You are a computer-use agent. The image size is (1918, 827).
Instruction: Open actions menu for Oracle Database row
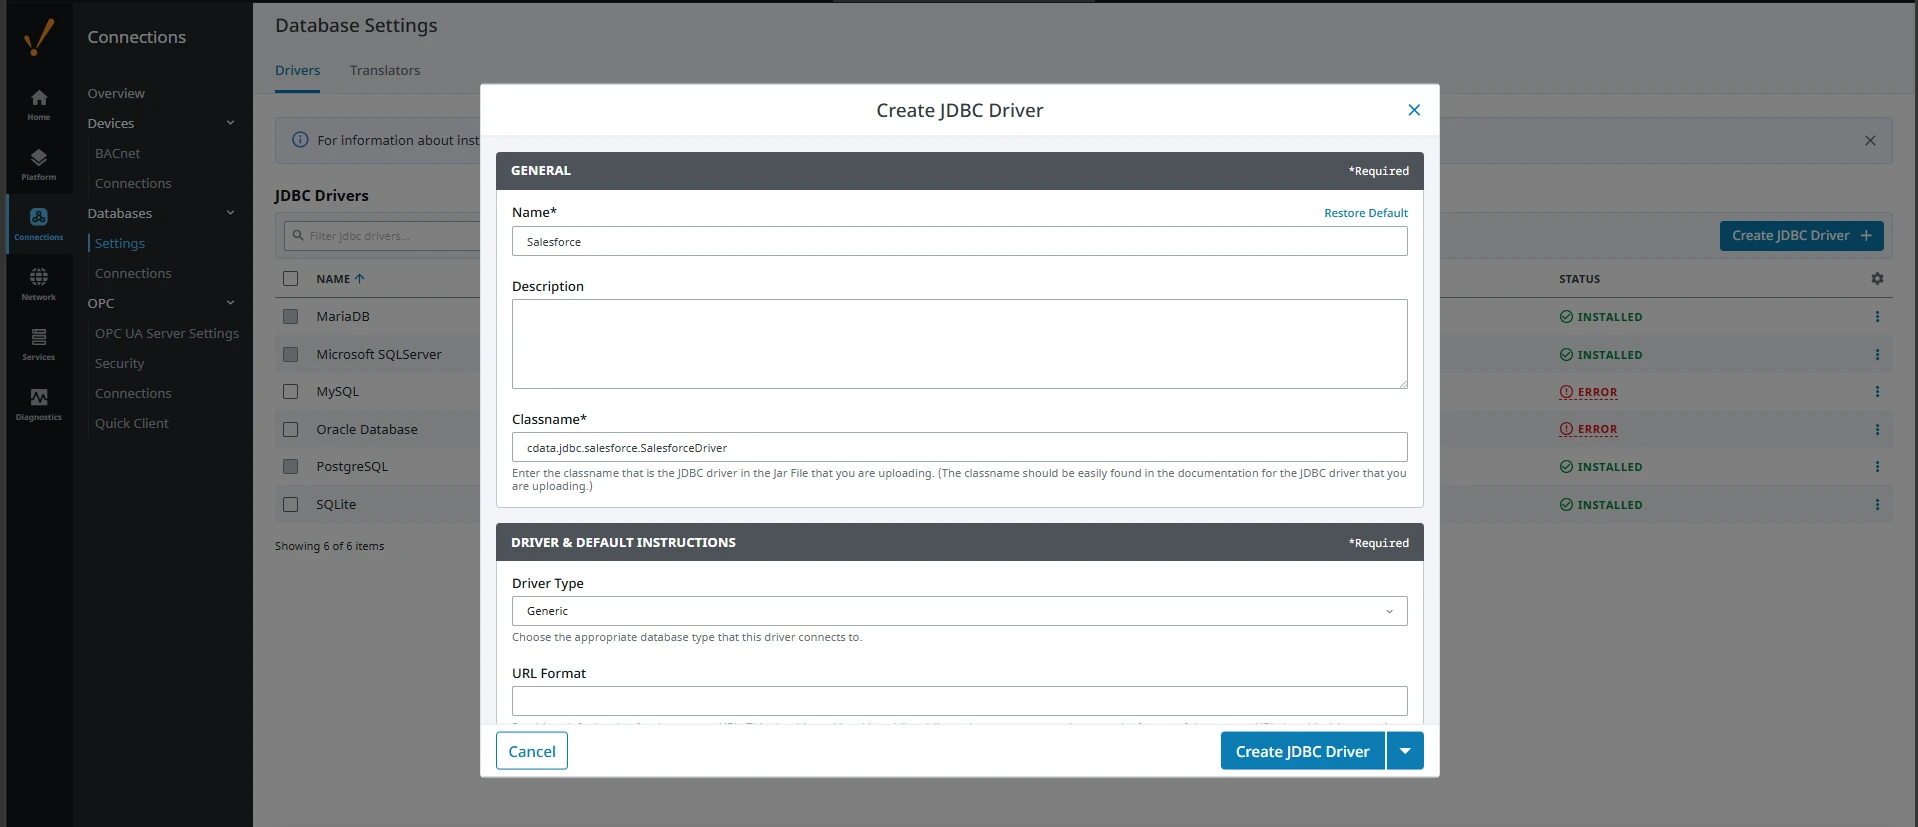point(1877,430)
